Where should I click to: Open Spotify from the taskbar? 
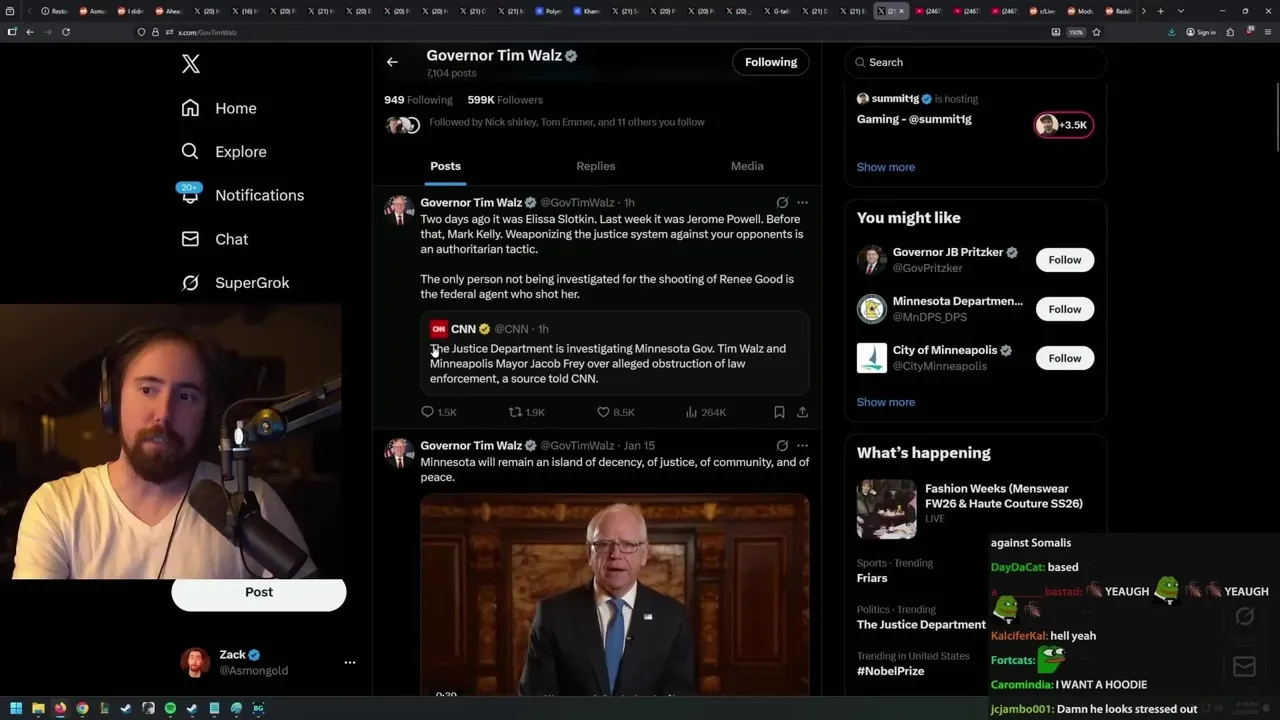pos(170,708)
